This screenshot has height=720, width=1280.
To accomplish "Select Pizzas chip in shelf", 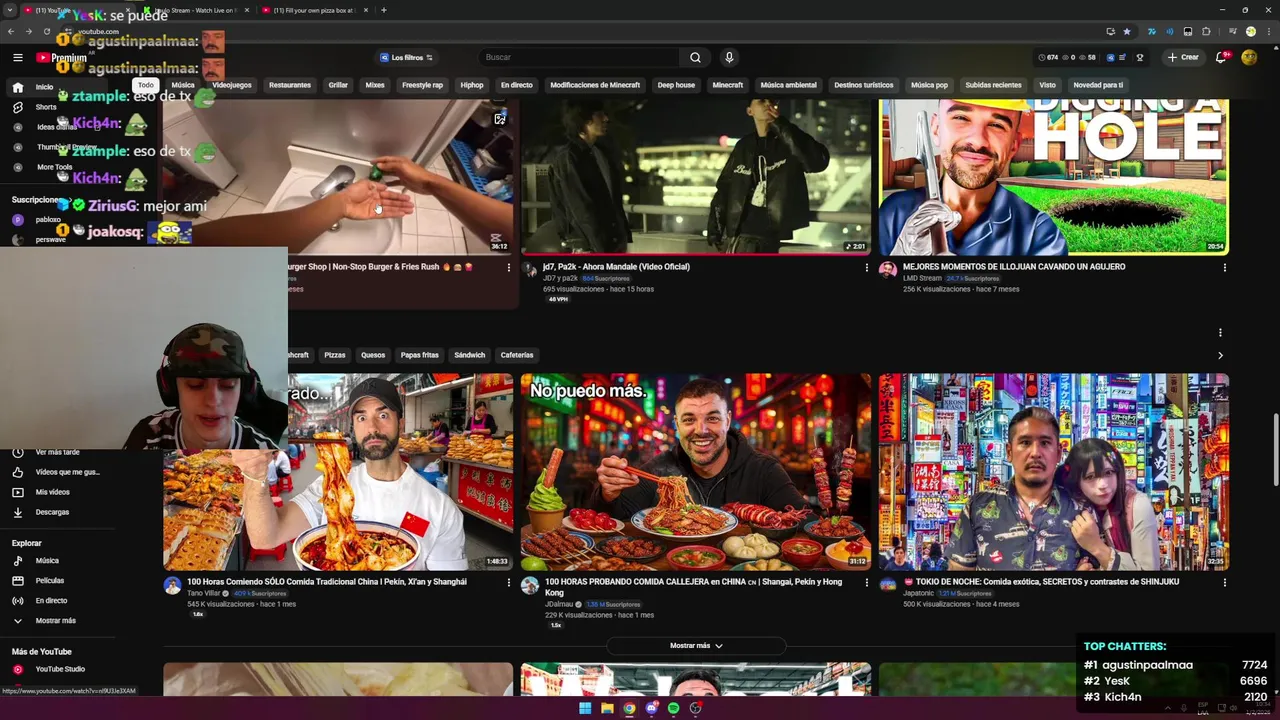I will click(x=335, y=355).
